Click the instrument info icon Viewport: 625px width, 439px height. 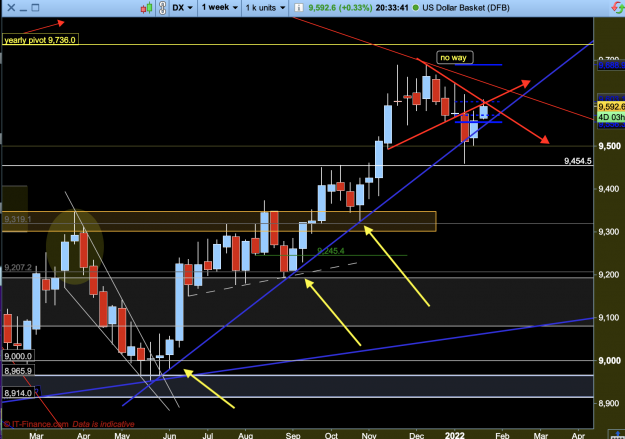pyautogui.click(x=299, y=8)
